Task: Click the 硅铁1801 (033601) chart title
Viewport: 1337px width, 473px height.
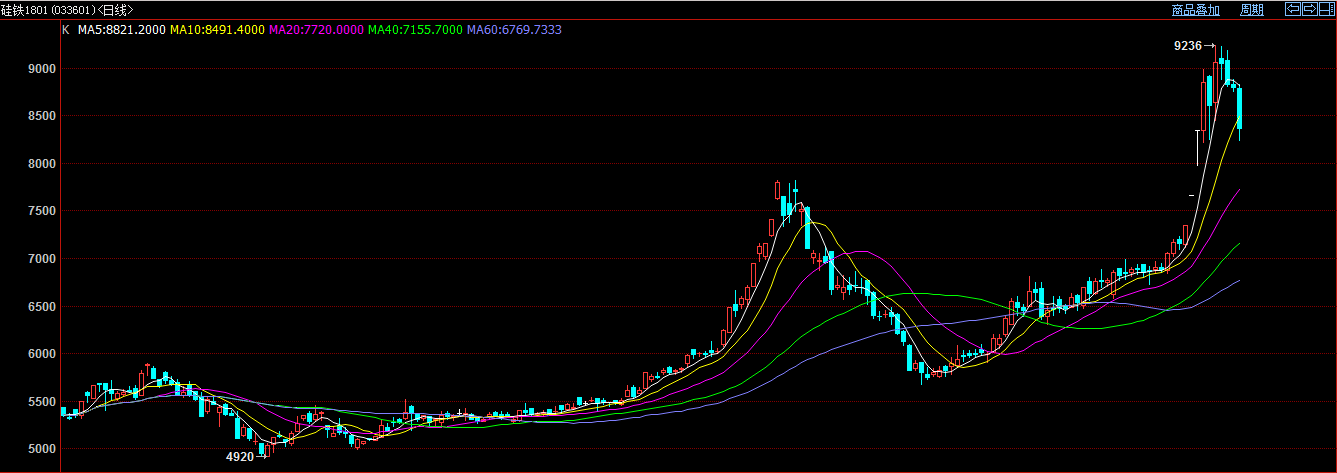Action: point(67,10)
